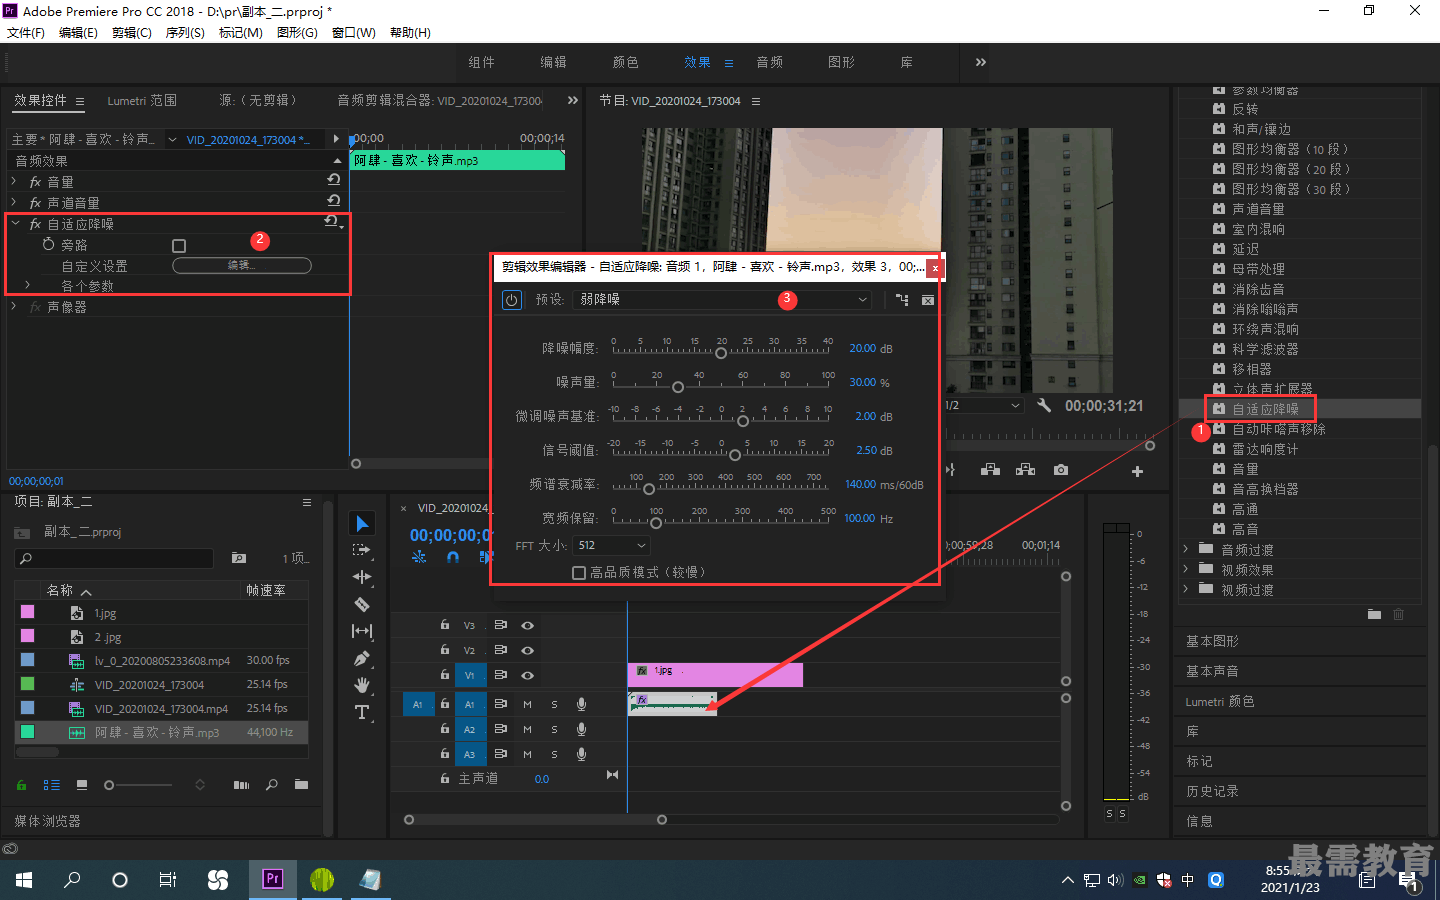The image size is (1440, 900).
Task: Switch to 颜色 workspace tab
Action: click(625, 62)
